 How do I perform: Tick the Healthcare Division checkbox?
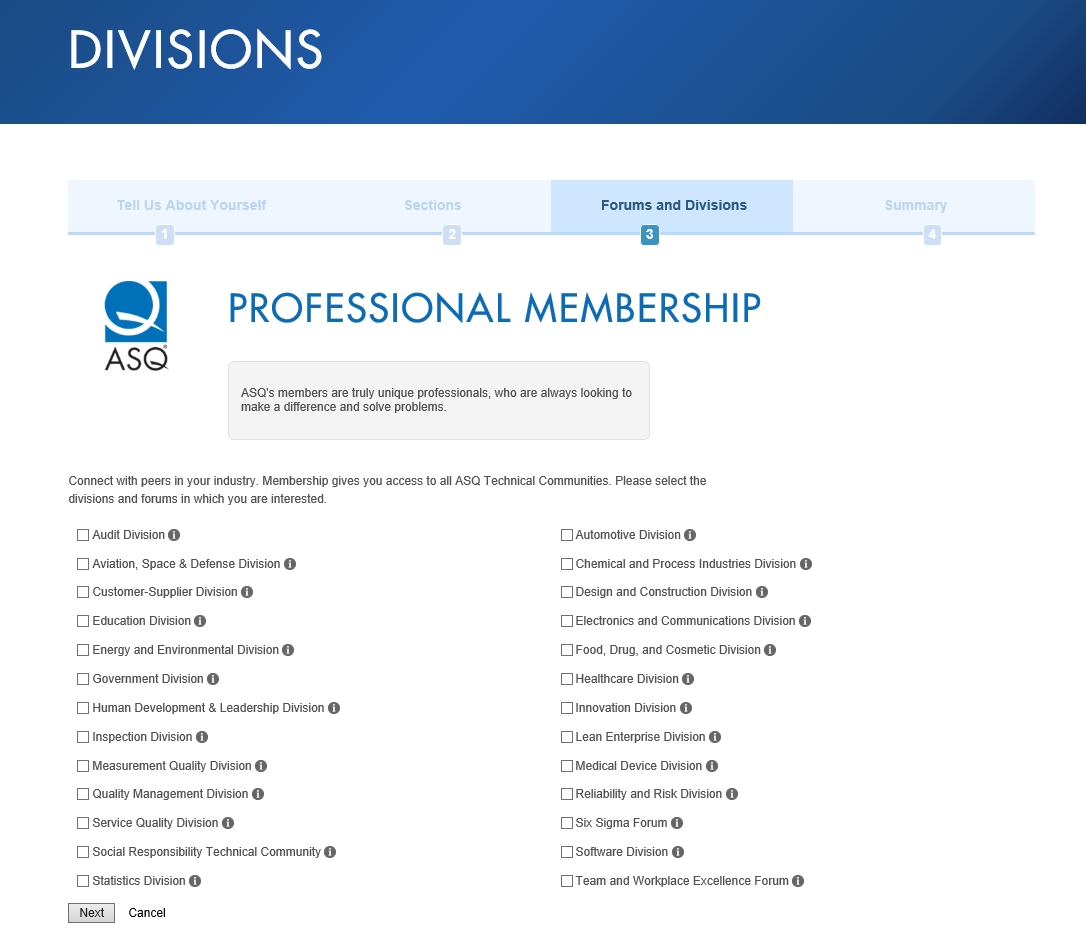click(x=567, y=679)
